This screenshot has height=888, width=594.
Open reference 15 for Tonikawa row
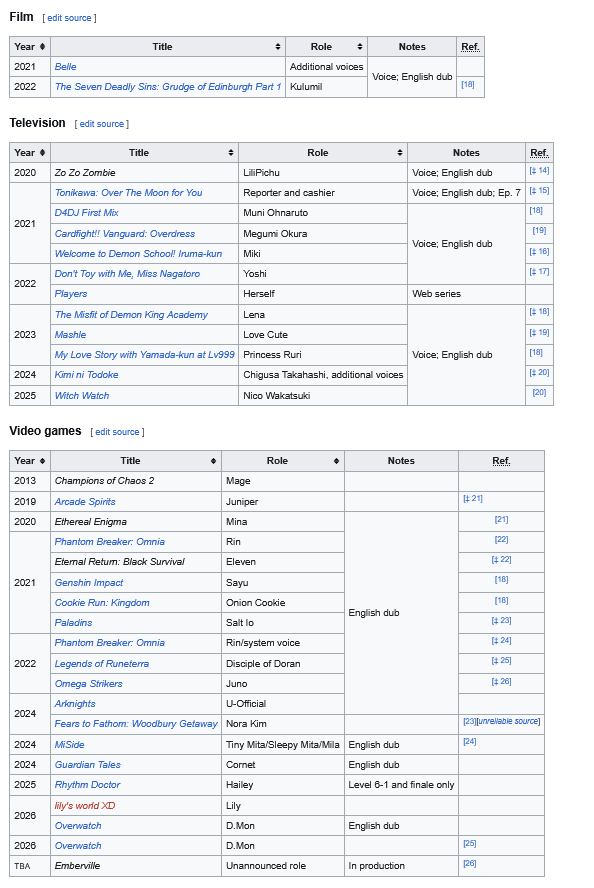point(539,190)
